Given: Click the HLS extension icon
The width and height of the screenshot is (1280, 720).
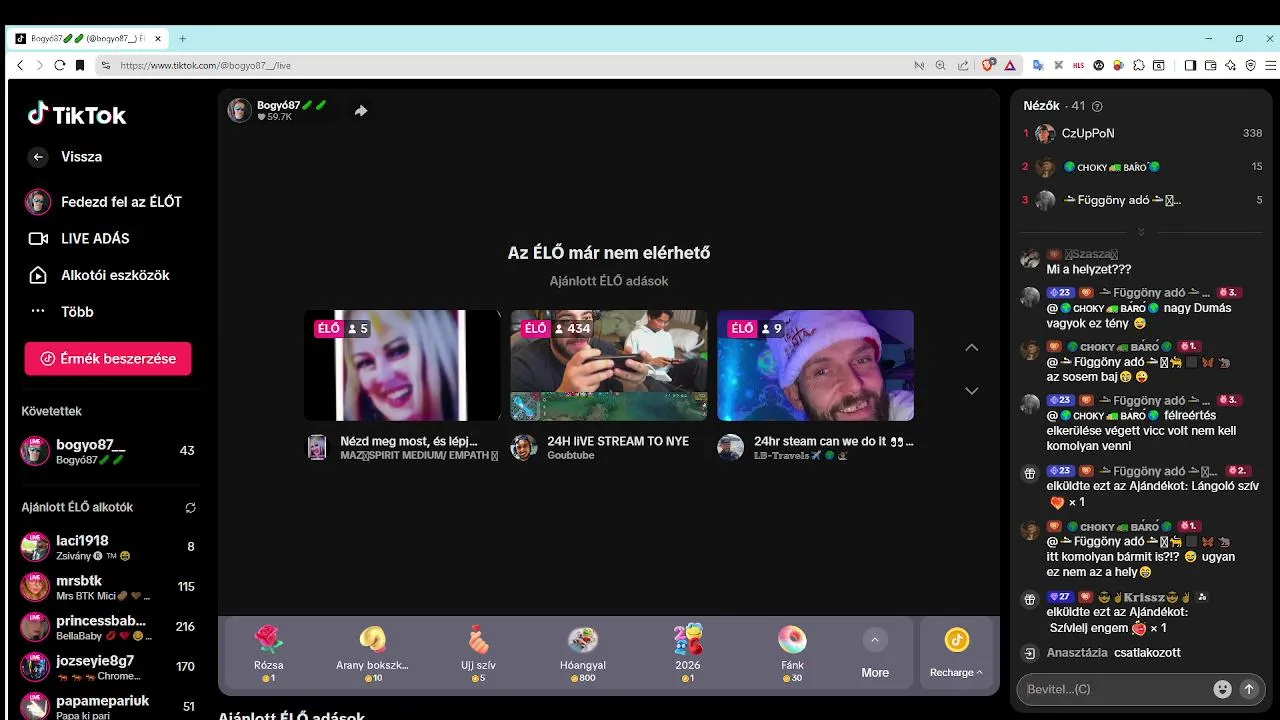Looking at the screenshot, I should pyautogui.click(x=1078, y=65).
